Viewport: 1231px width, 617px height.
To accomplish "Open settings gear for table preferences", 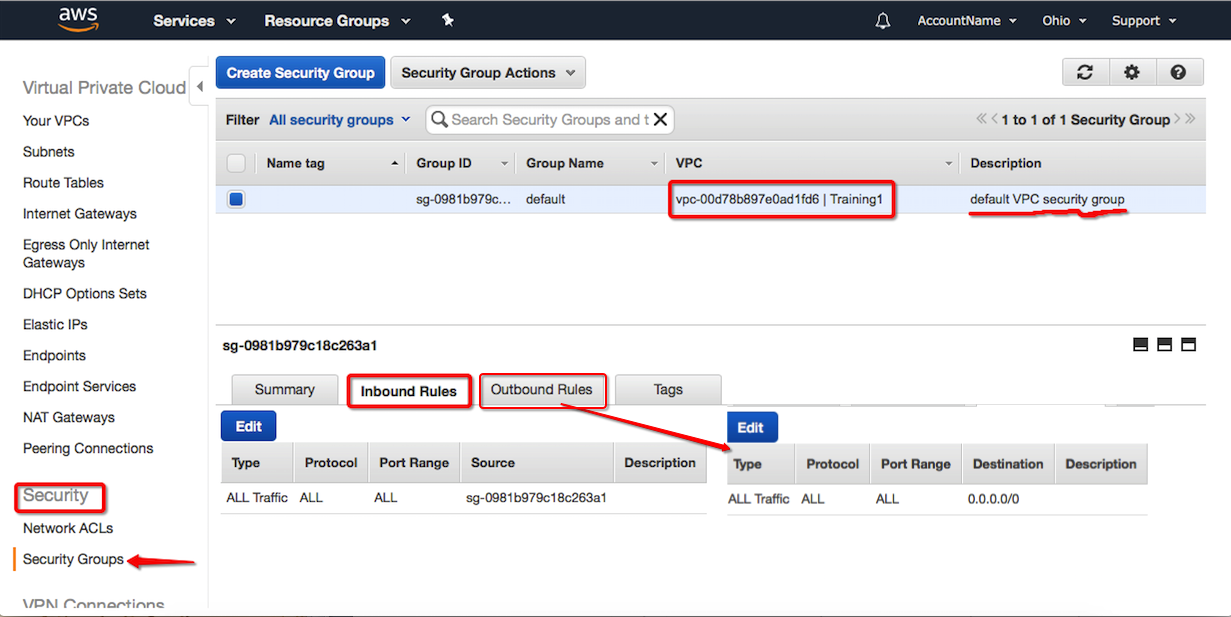I will 1131,72.
